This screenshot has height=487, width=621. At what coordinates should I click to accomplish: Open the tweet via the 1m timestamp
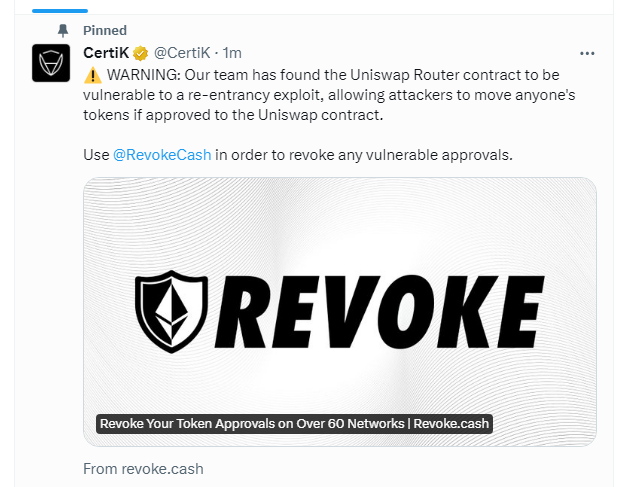[x=232, y=53]
